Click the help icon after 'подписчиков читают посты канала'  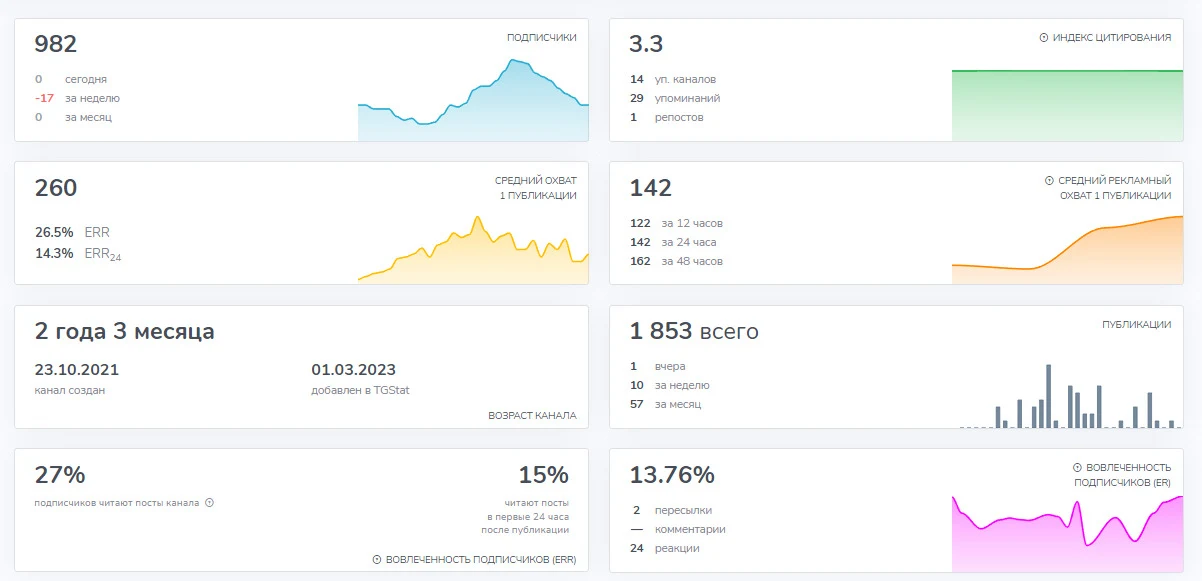209,503
